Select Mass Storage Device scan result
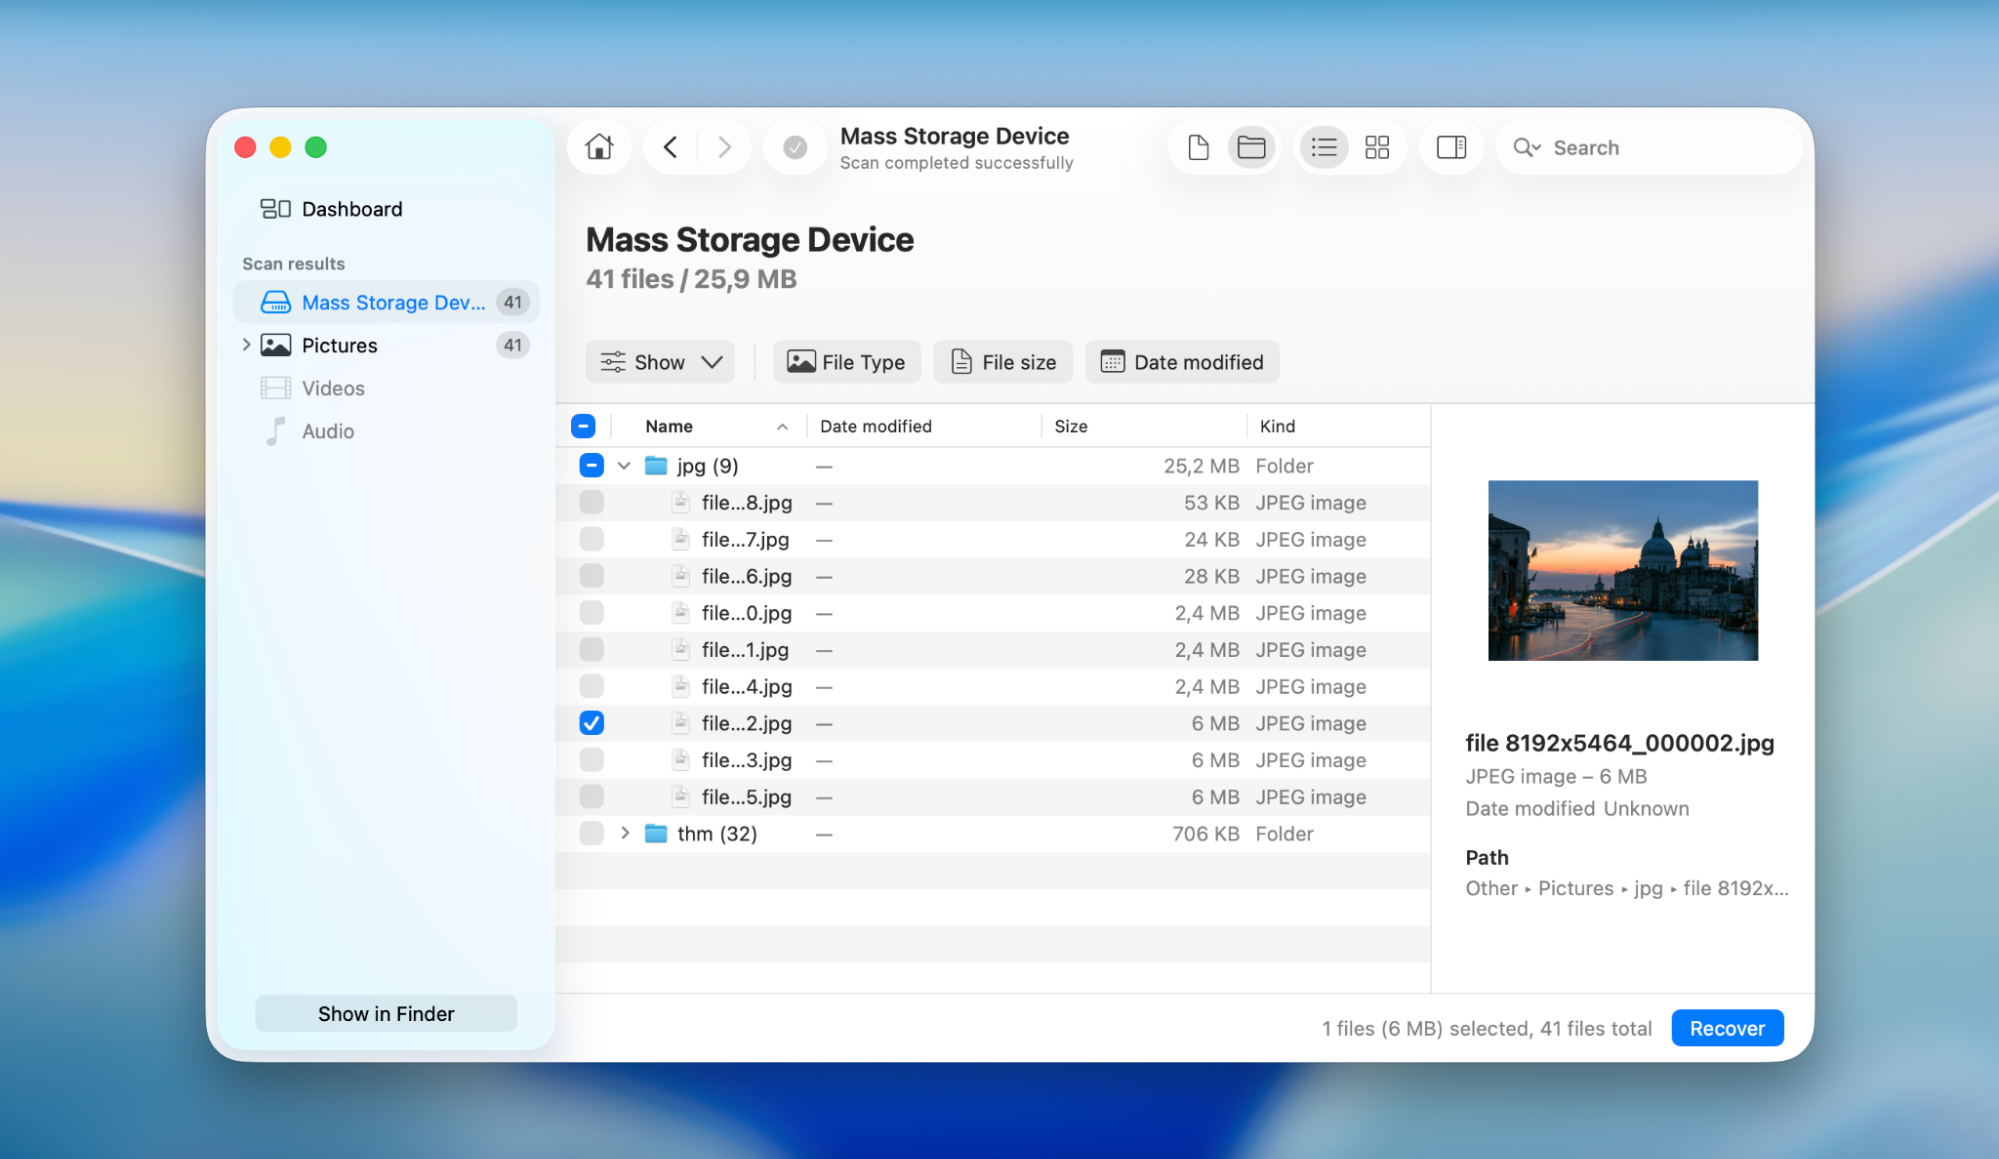Viewport: 1999px width, 1159px height. 386,302
